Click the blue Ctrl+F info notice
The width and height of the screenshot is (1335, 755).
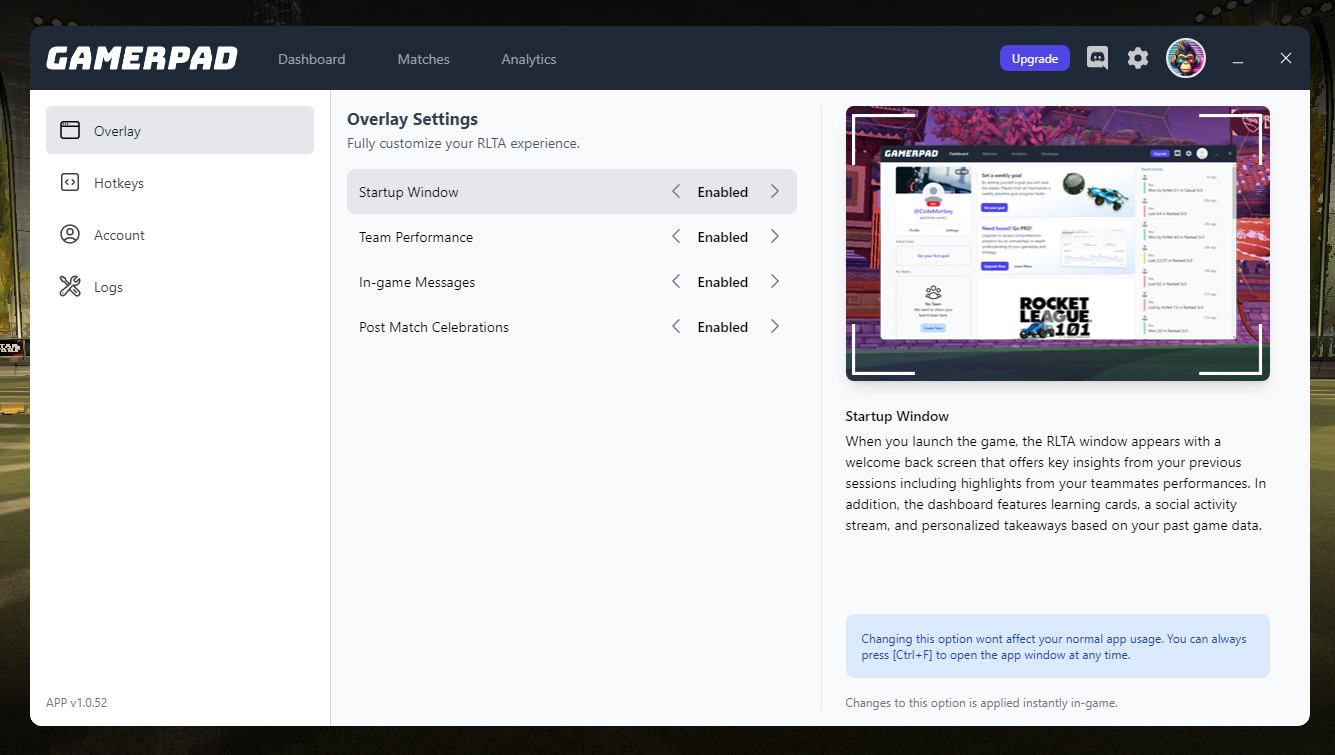[1058, 646]
